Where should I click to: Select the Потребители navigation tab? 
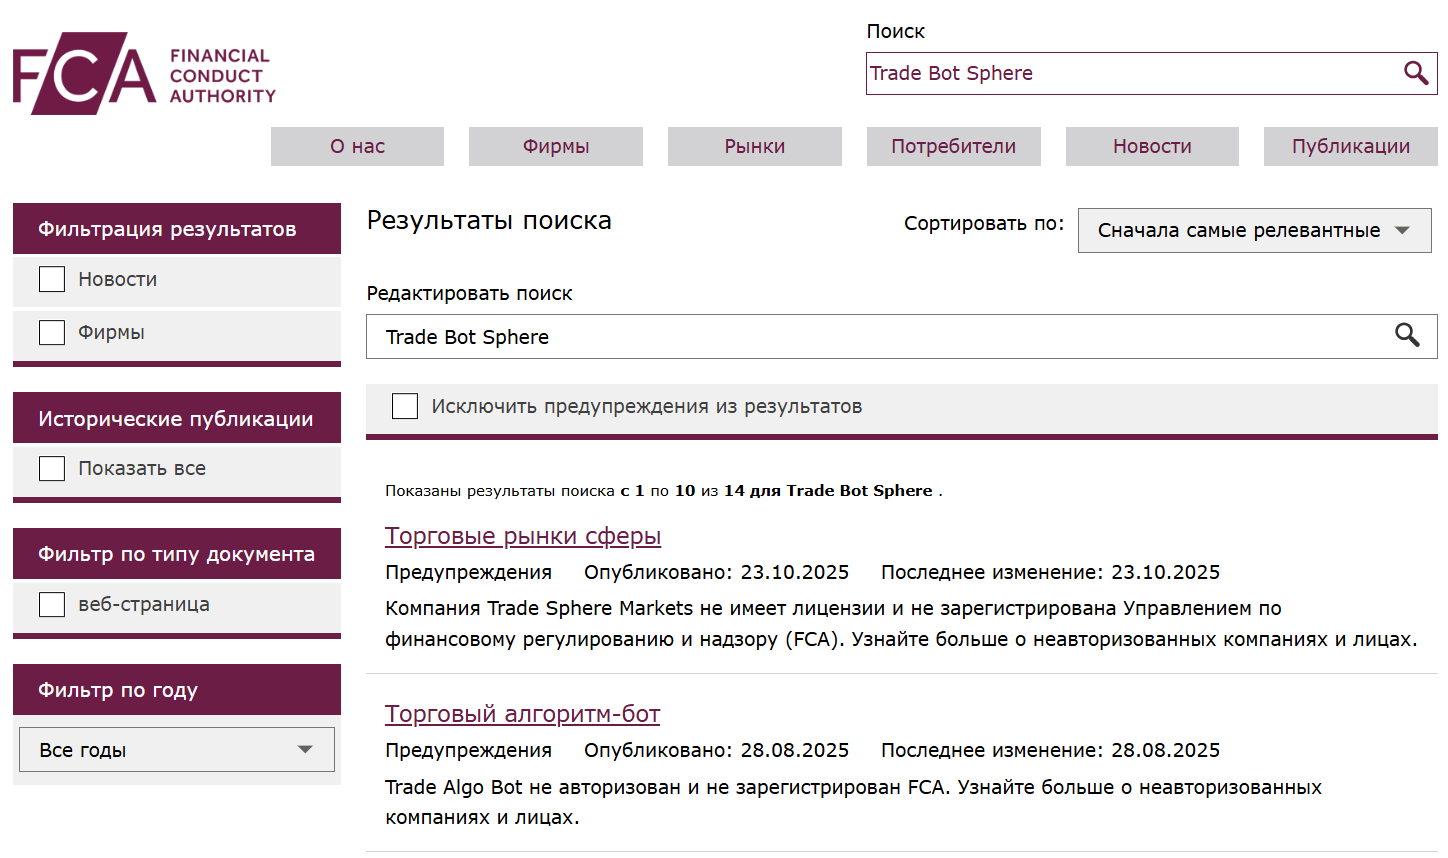(x=953, y=146)
